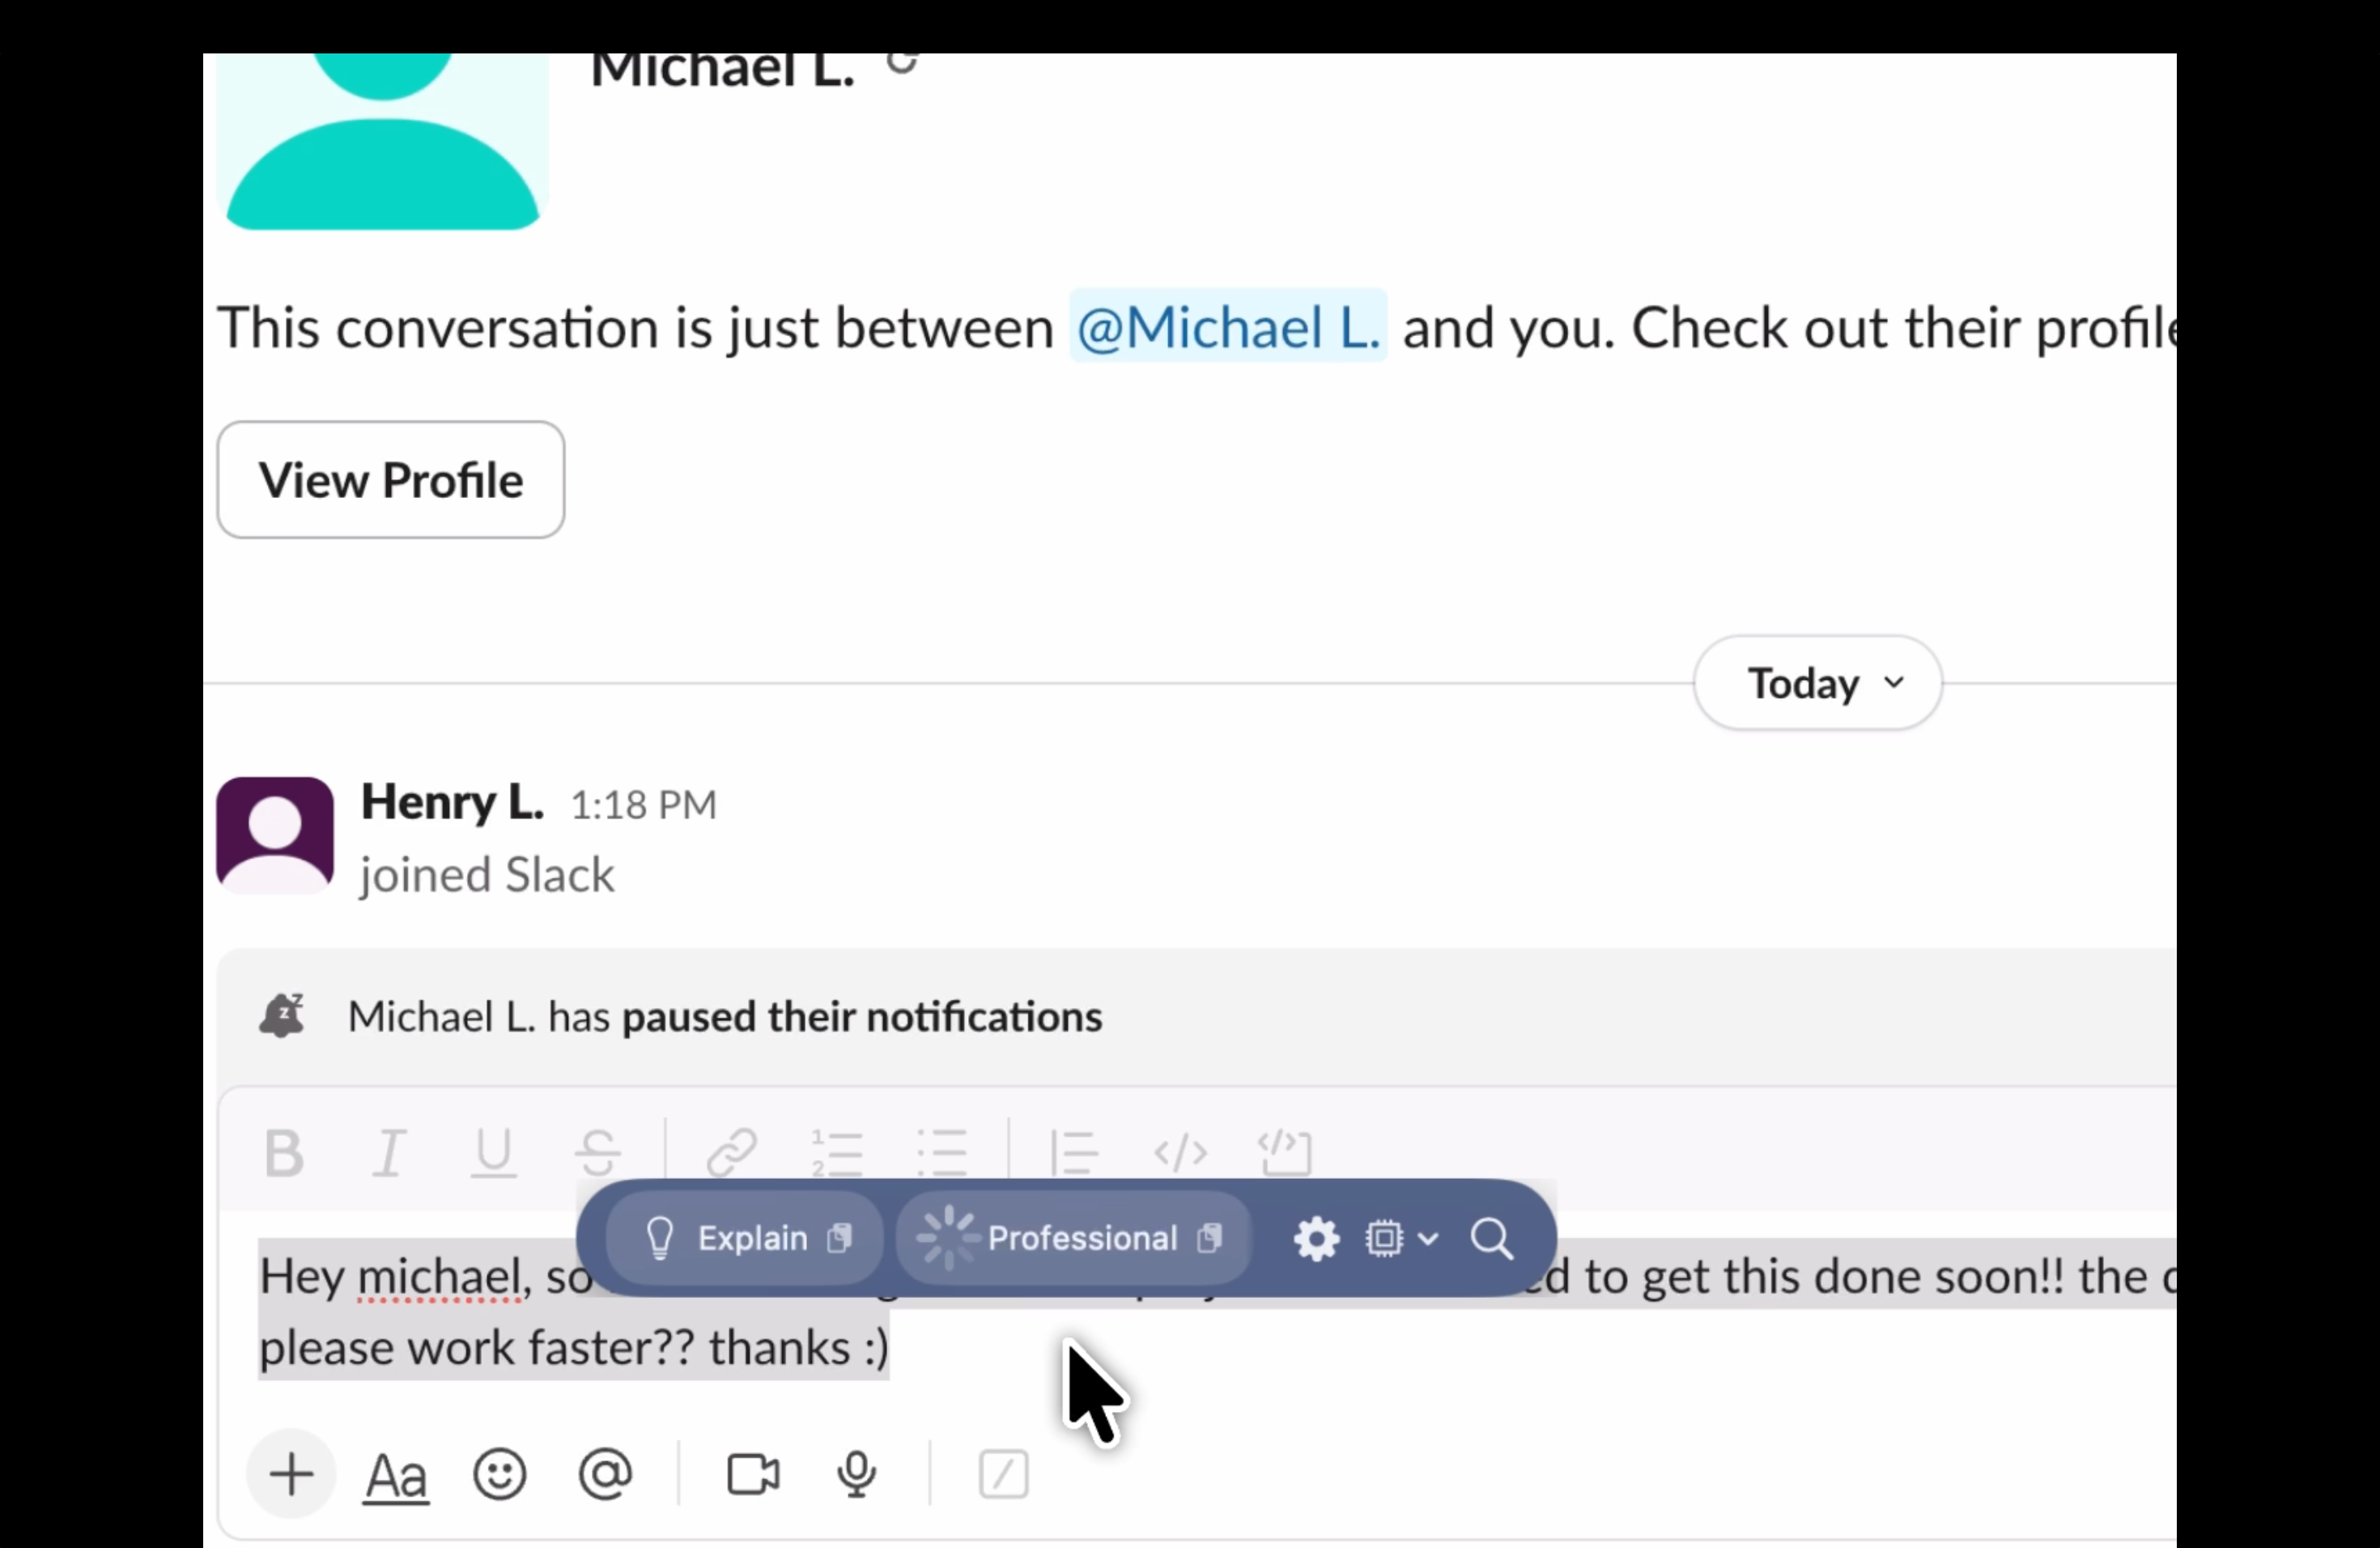
Task: Open the @Michael L. mention link
Action: click(1228, 327)
